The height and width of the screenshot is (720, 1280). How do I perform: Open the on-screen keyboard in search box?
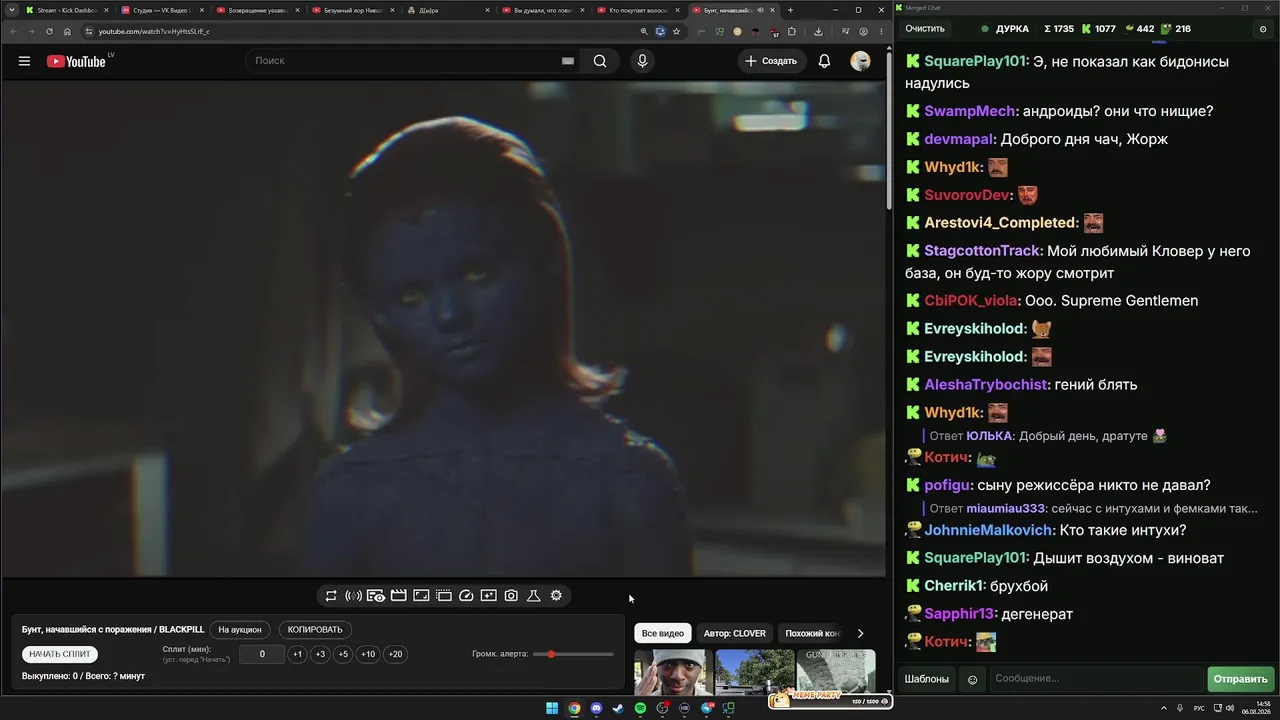click(568, 61)
